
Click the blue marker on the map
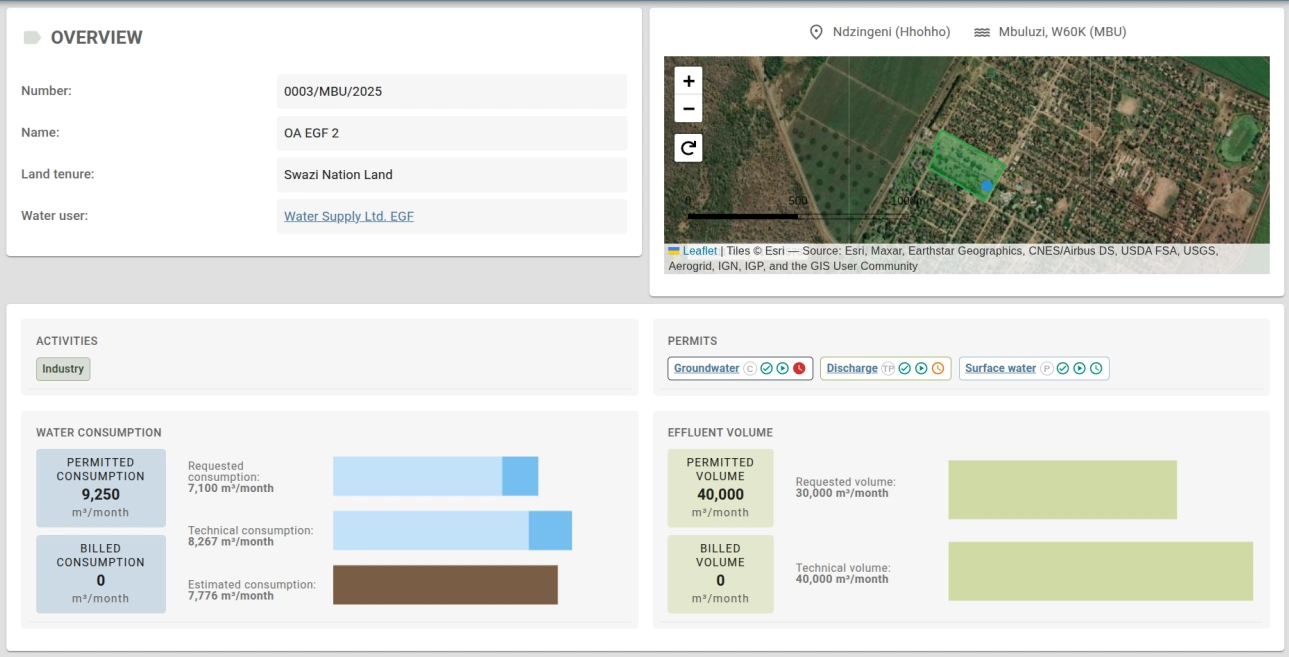[x=987, y=185]
